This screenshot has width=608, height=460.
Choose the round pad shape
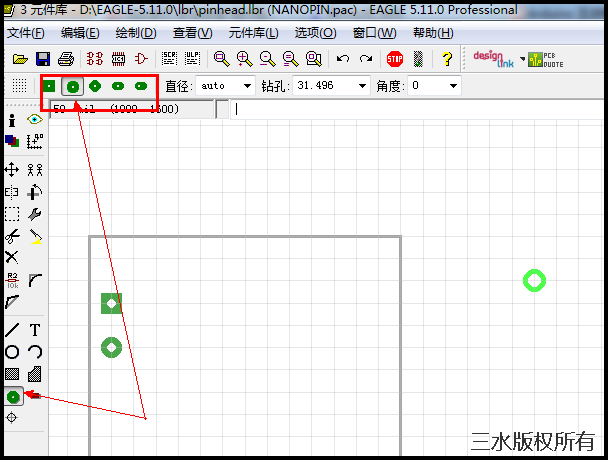[72, 86]
